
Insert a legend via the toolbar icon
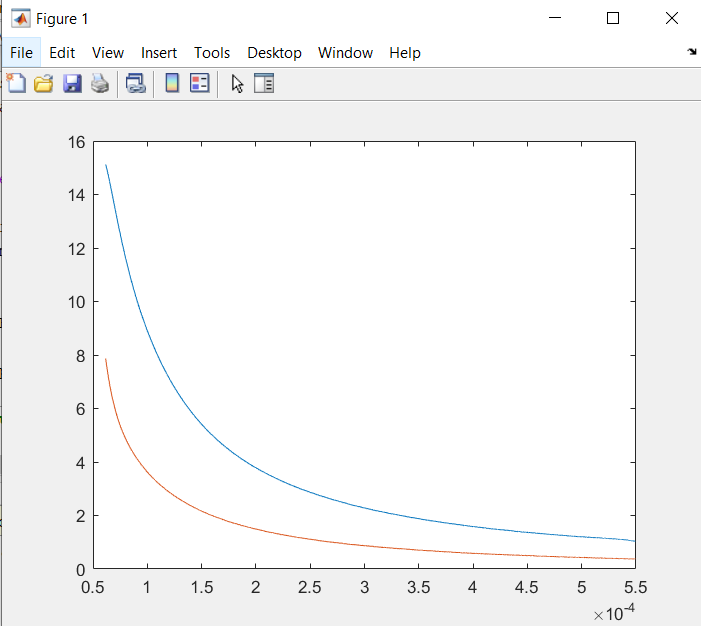pos(199,83)
